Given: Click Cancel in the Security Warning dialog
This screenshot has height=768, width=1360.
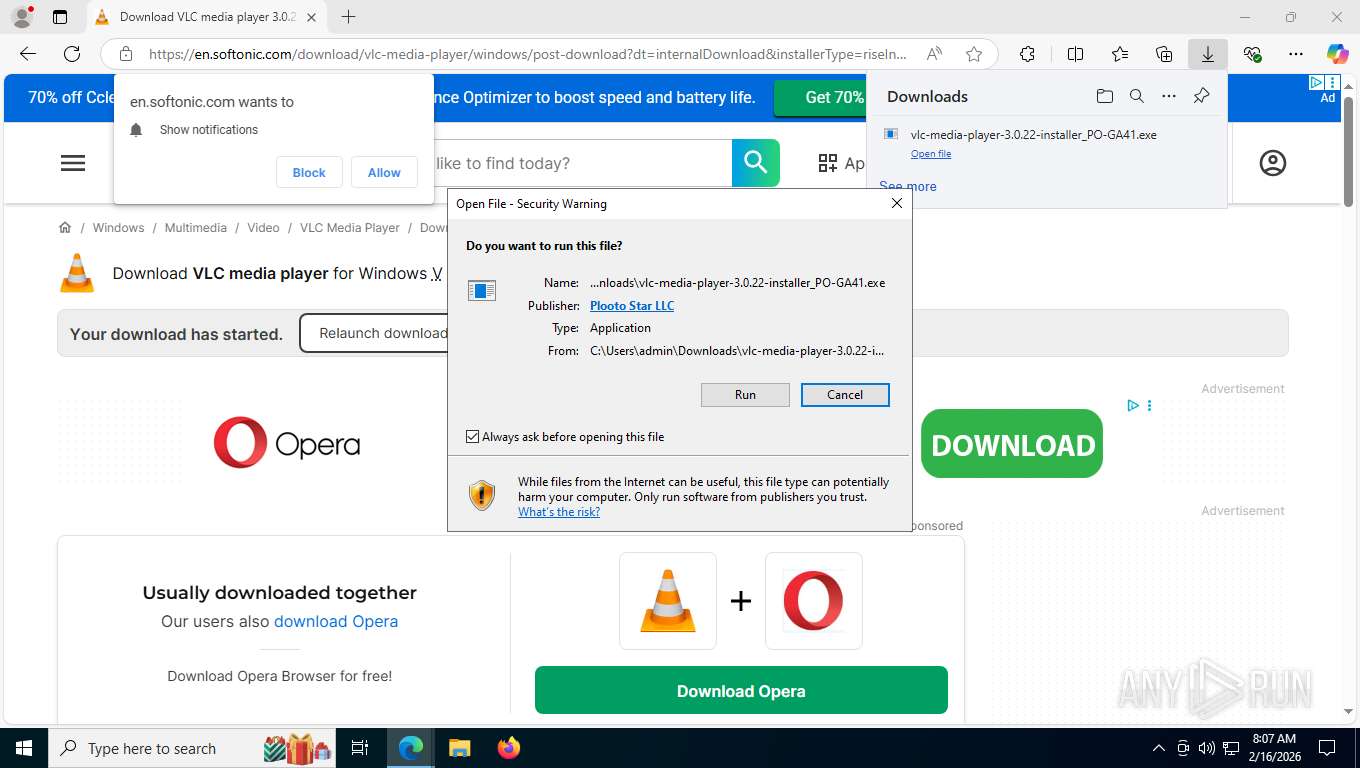Looking at the screenshot, I should click(x=845, y=395).
